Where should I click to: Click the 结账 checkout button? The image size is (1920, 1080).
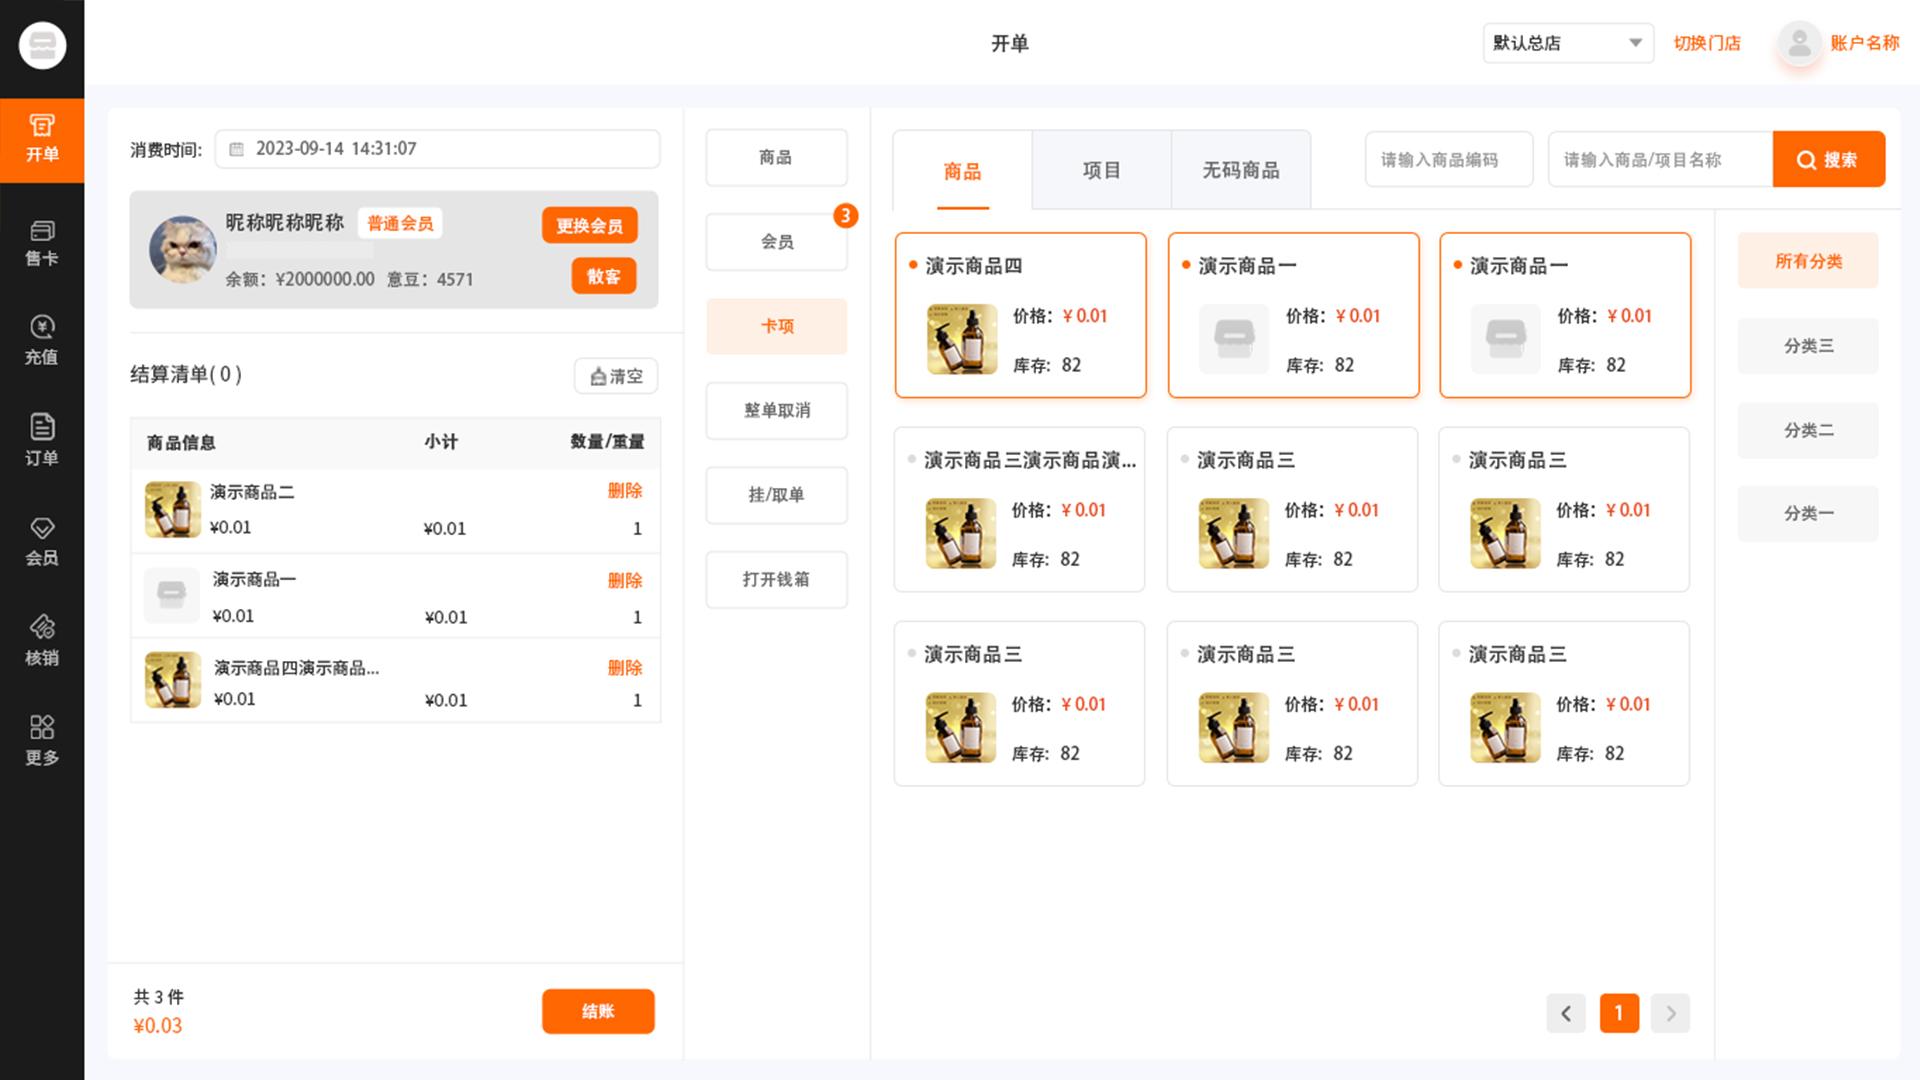click(598, 1011)
